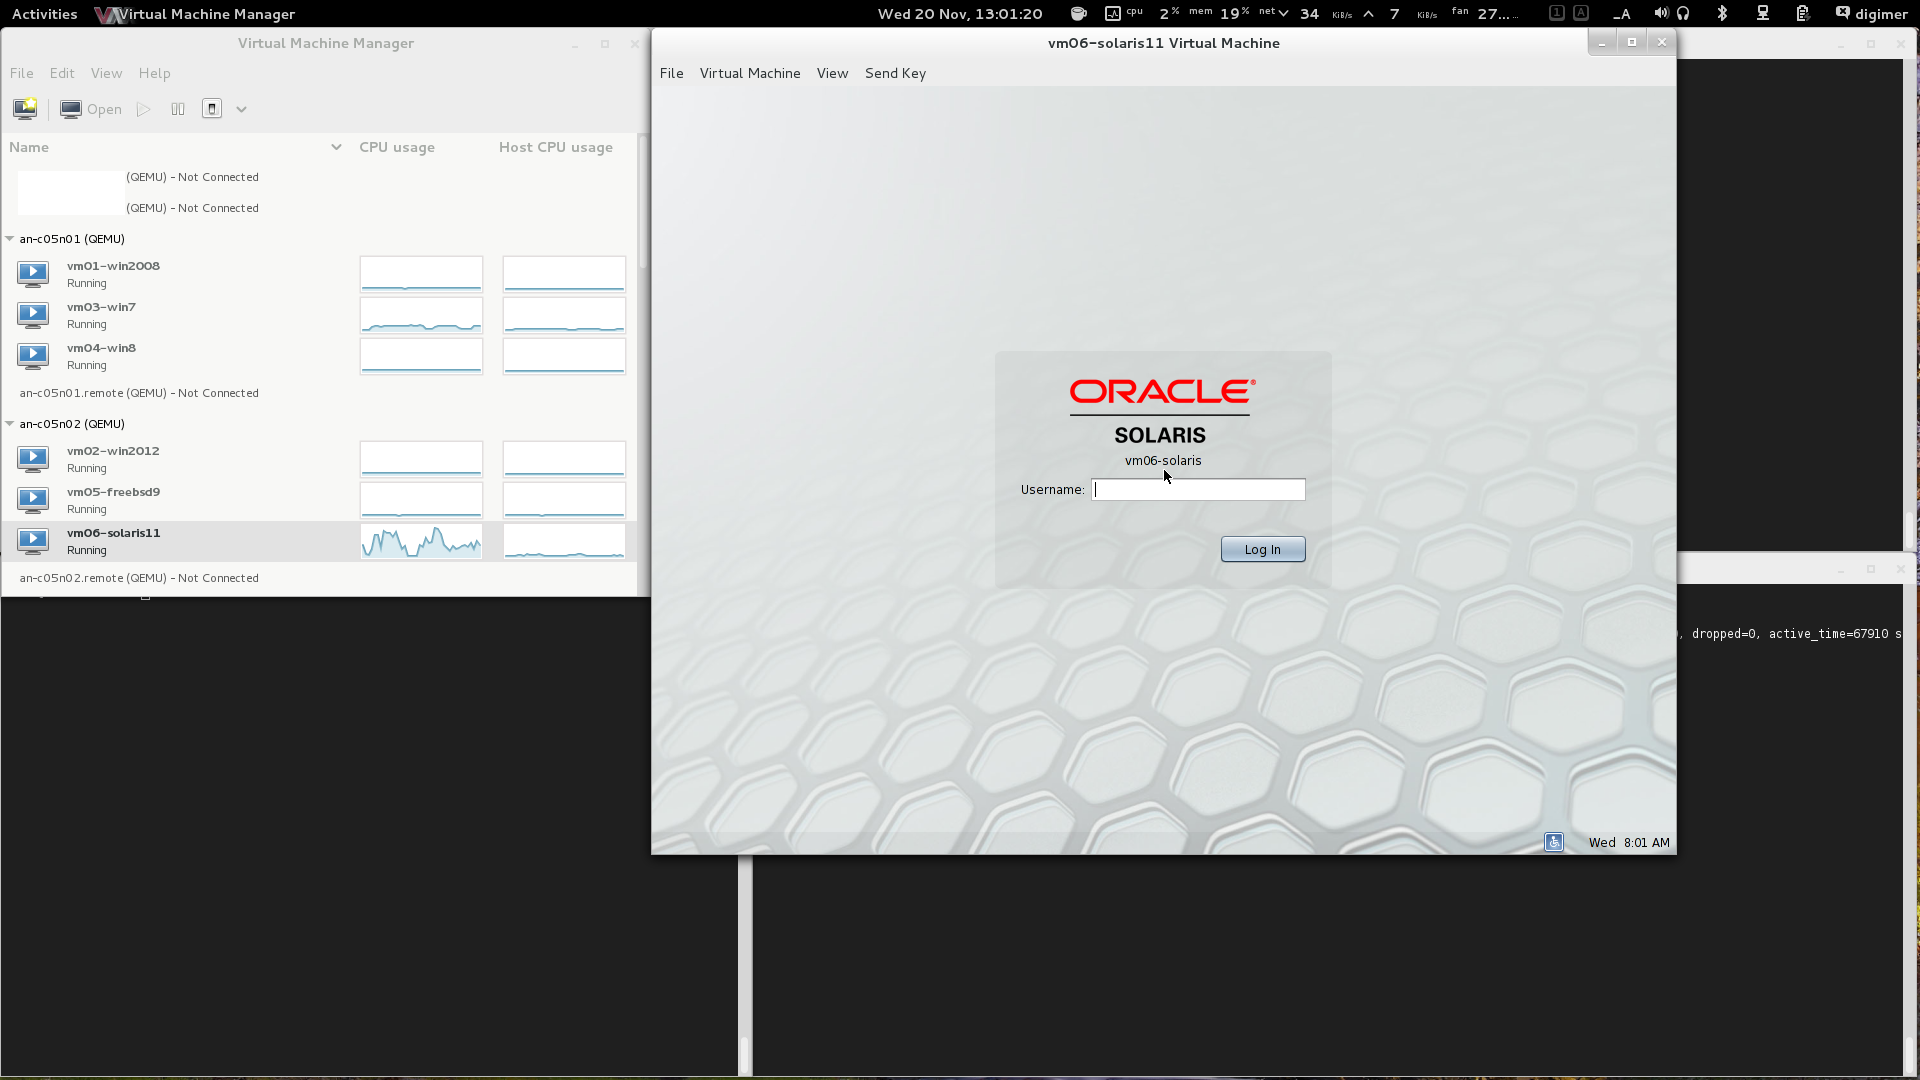Select vm06-solaris11 name text
The image size is (1920, 1080).
[113, 533]
